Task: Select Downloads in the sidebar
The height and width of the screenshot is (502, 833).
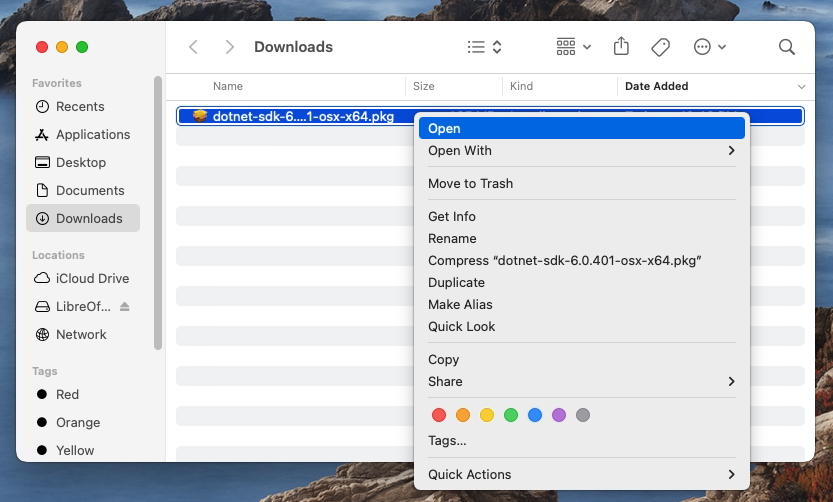Action: click(83, 218)
